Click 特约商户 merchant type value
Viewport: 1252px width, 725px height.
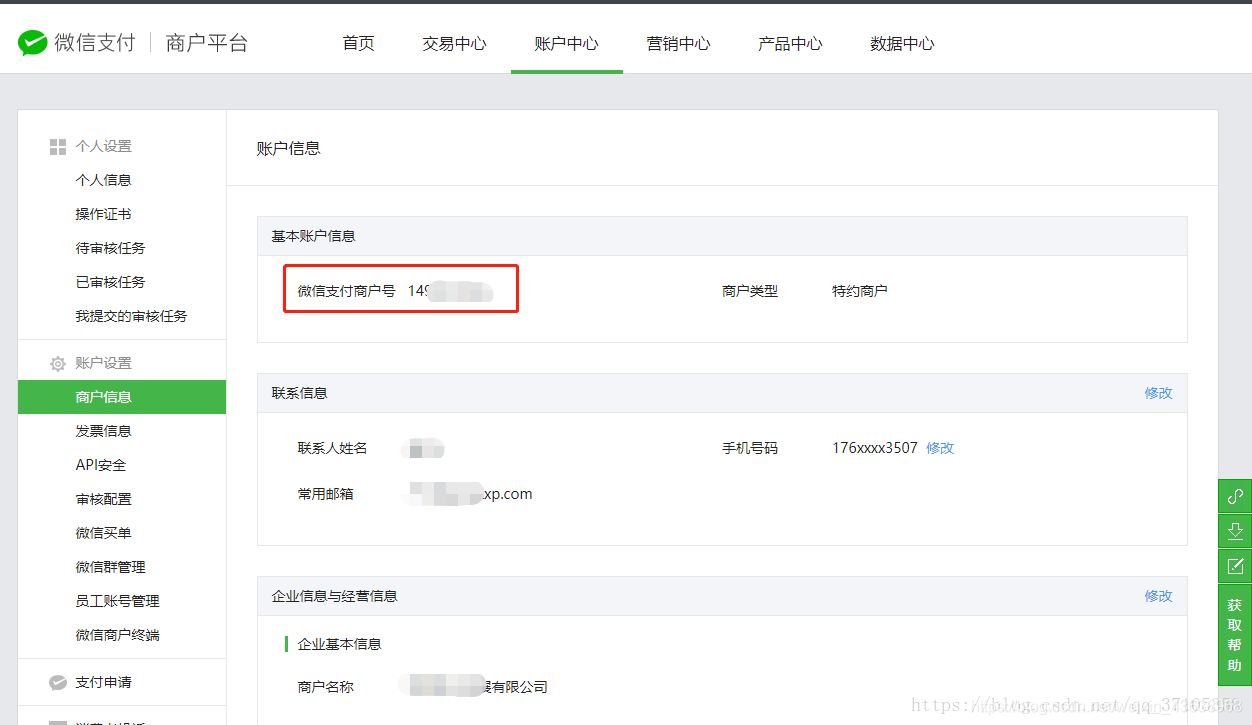coord(860,291)
